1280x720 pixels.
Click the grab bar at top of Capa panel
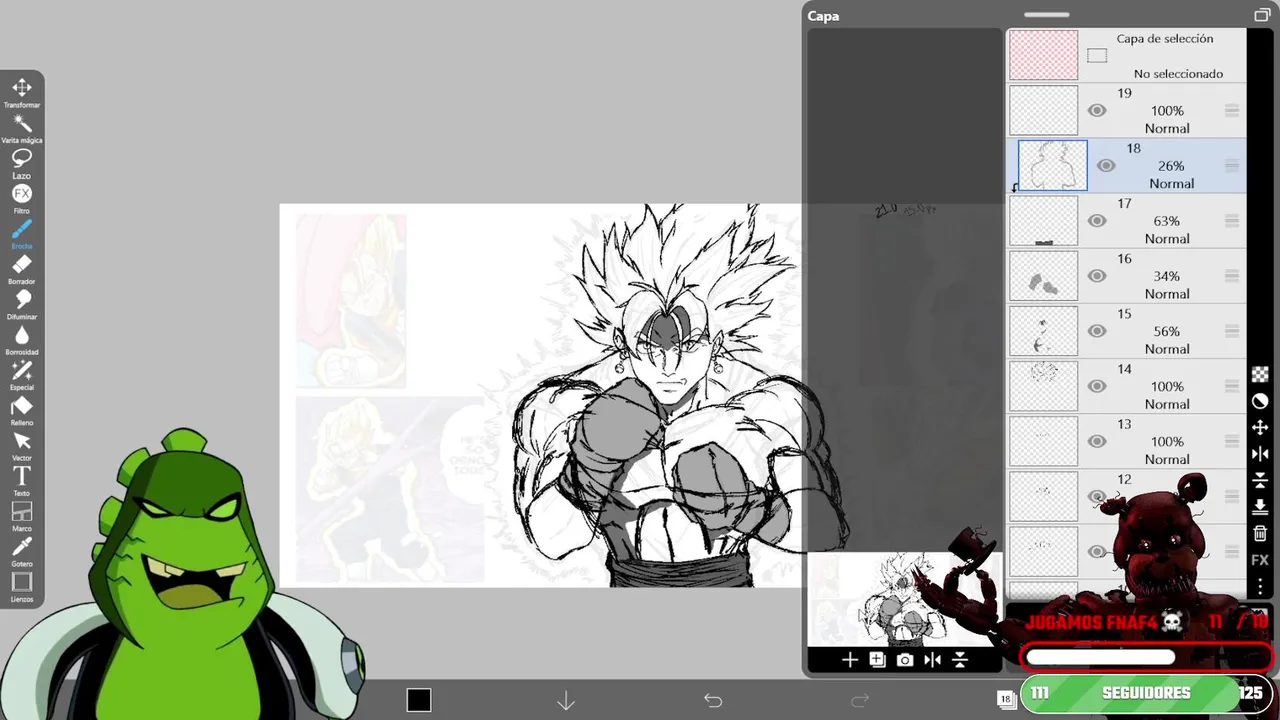[1047, 14]
